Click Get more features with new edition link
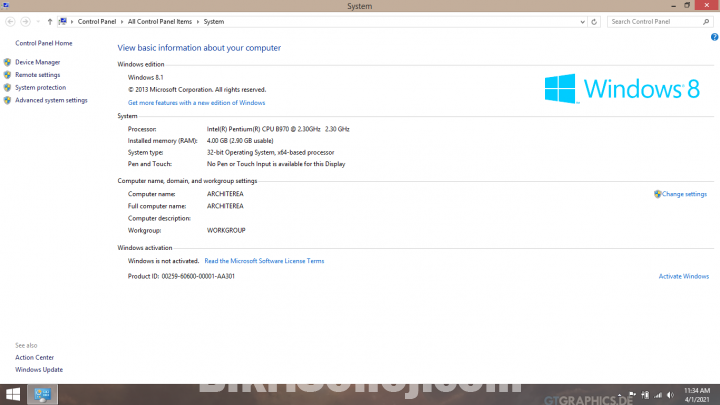720x405 pixels. [197, 103]
